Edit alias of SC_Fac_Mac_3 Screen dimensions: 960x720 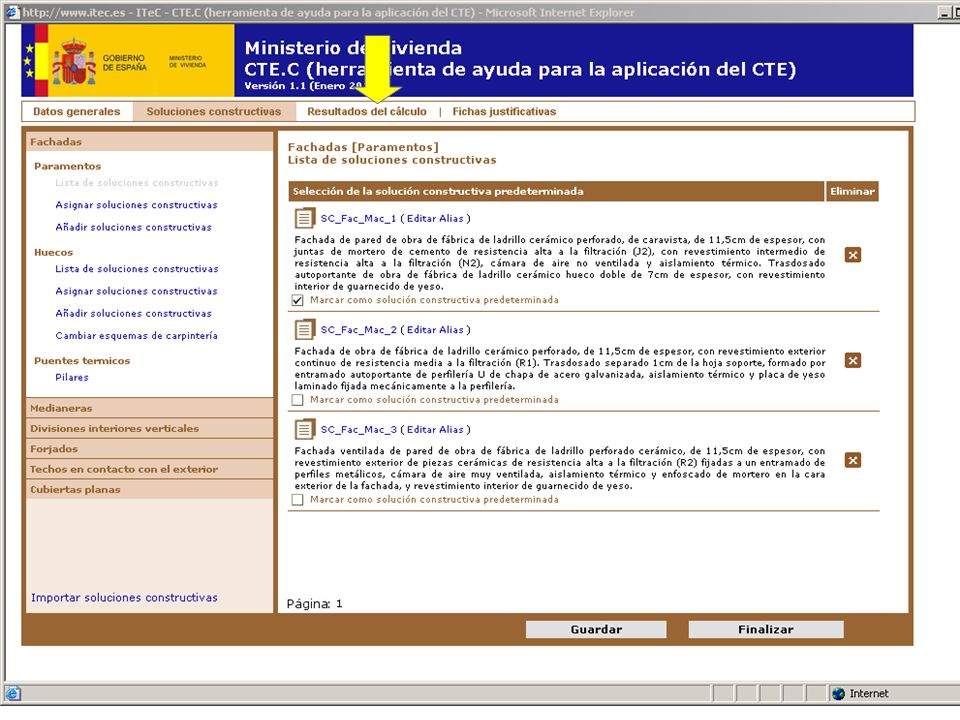[435, 429]
